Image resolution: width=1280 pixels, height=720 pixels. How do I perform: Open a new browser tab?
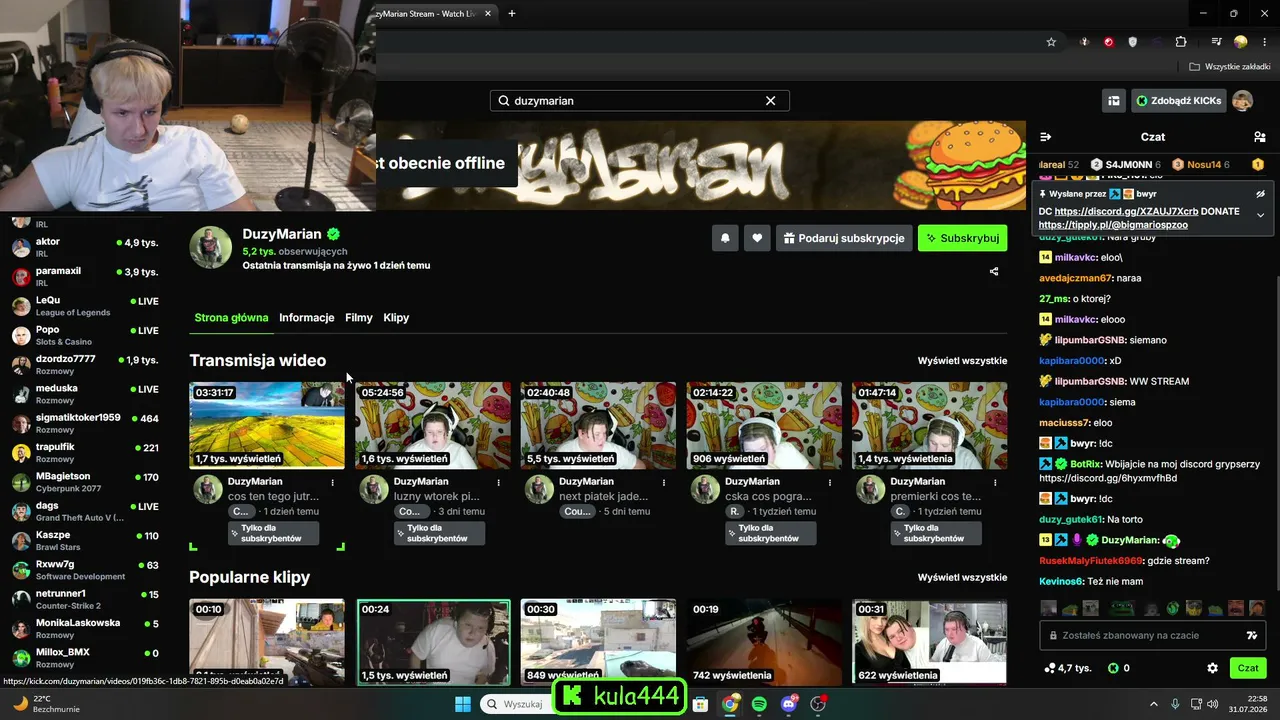[512, 13]
